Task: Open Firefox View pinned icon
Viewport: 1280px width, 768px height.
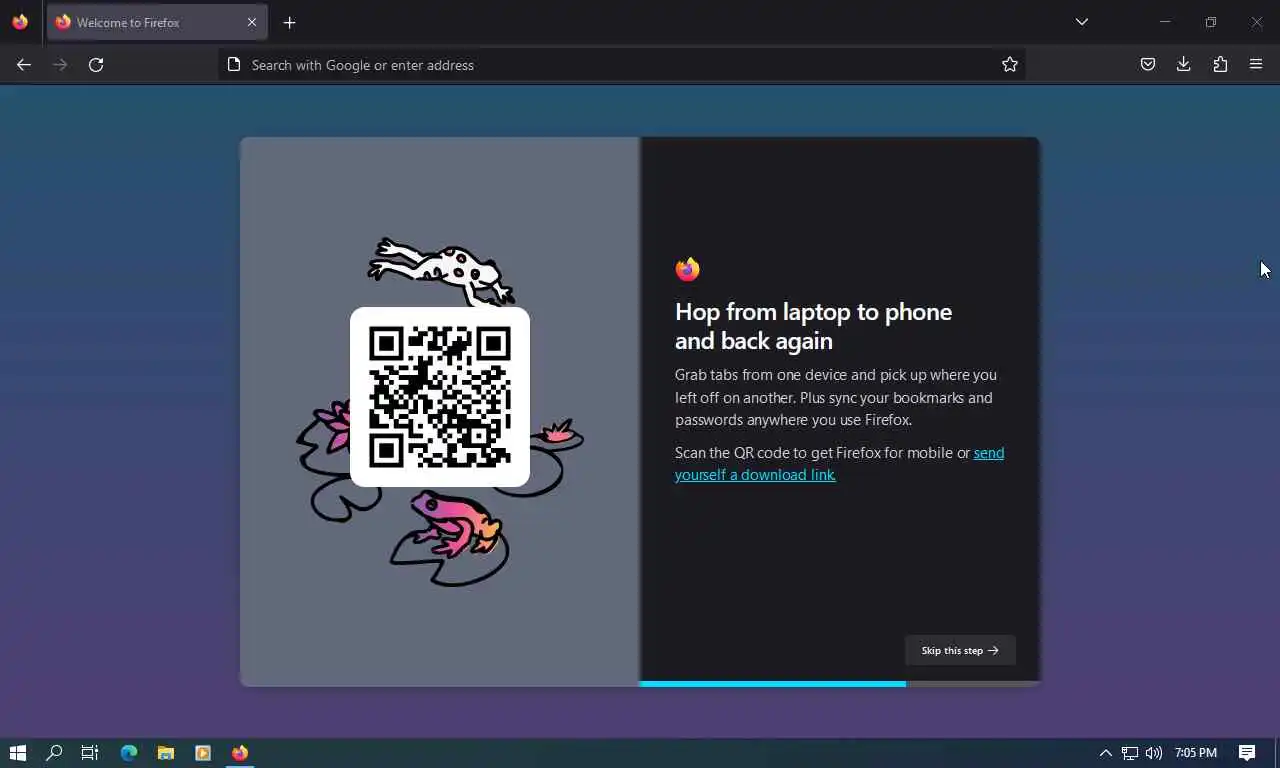Action: click(x=20, y=22)
